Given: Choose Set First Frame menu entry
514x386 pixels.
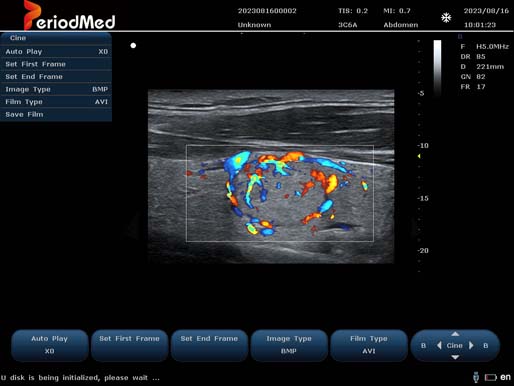Looking at the screenshot, I should pos(56,64).
